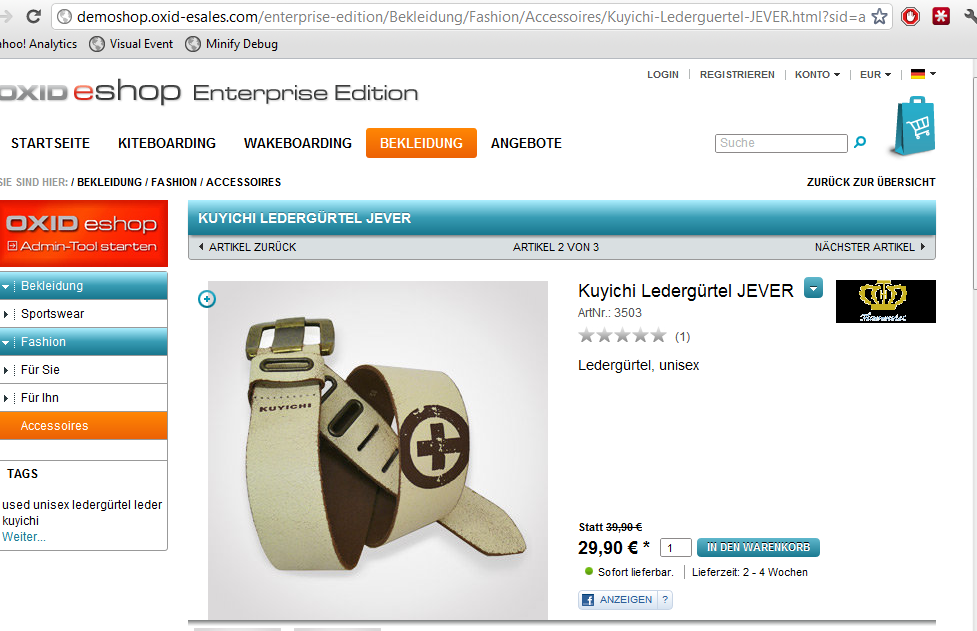Open the shopping cart bag icon
Viewport: 977px width, 631px height.
(x=914, y=126)
